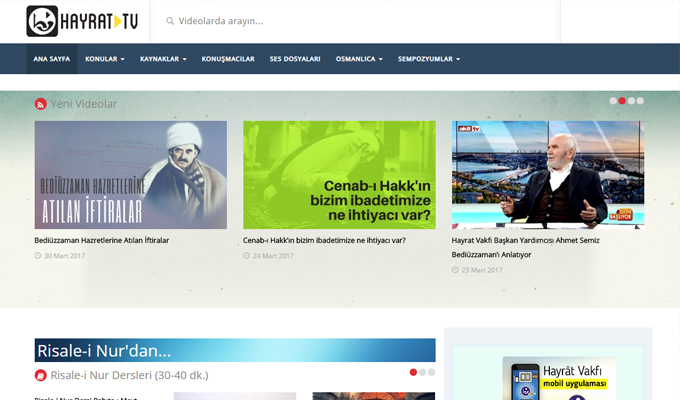Open the green 'Cenab-ı Hakk'ın' video thumbnail
Viewport: 680px width, 400px height.
[339, 175]
